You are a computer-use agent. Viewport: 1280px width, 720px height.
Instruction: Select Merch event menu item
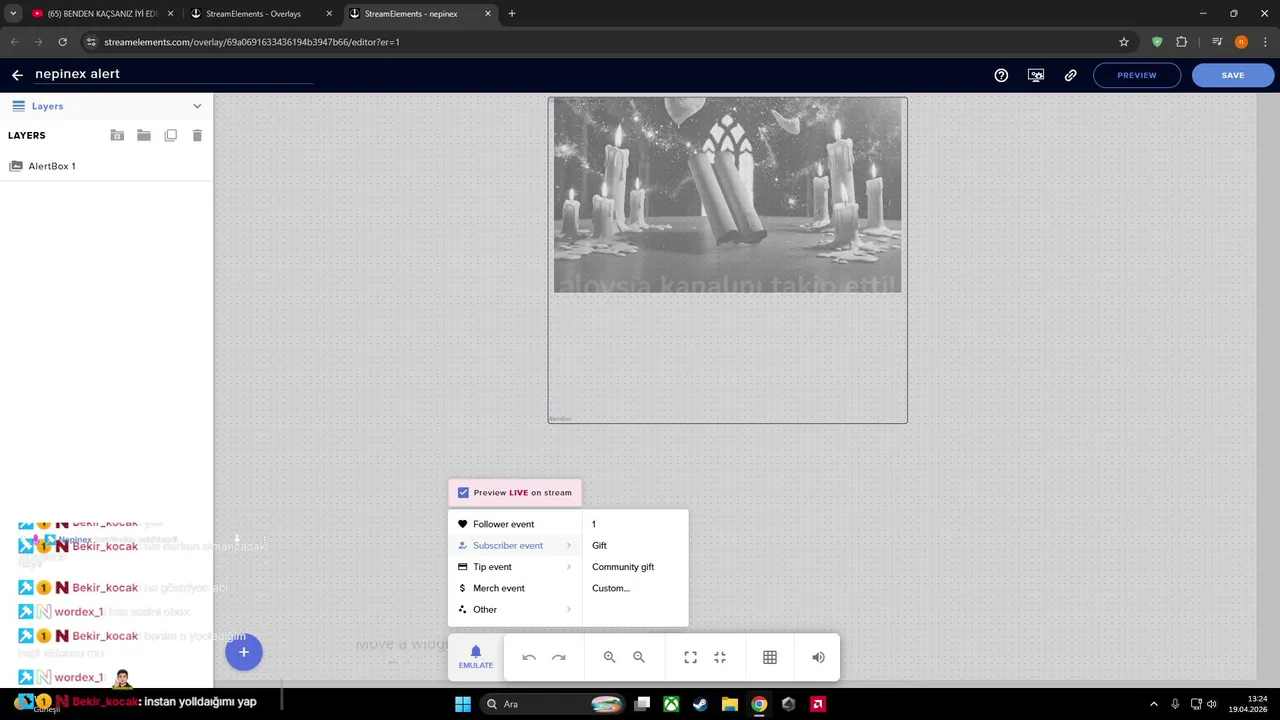point(515,588)
